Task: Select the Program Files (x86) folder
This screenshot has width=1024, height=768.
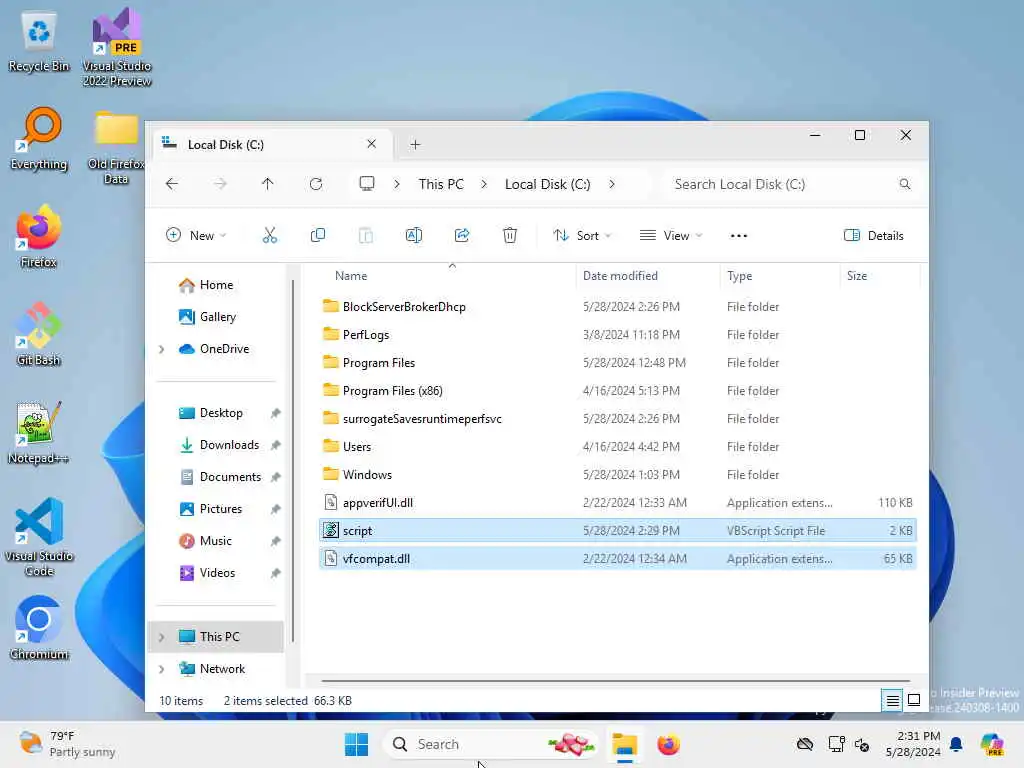Action: [x=617, y=391]
